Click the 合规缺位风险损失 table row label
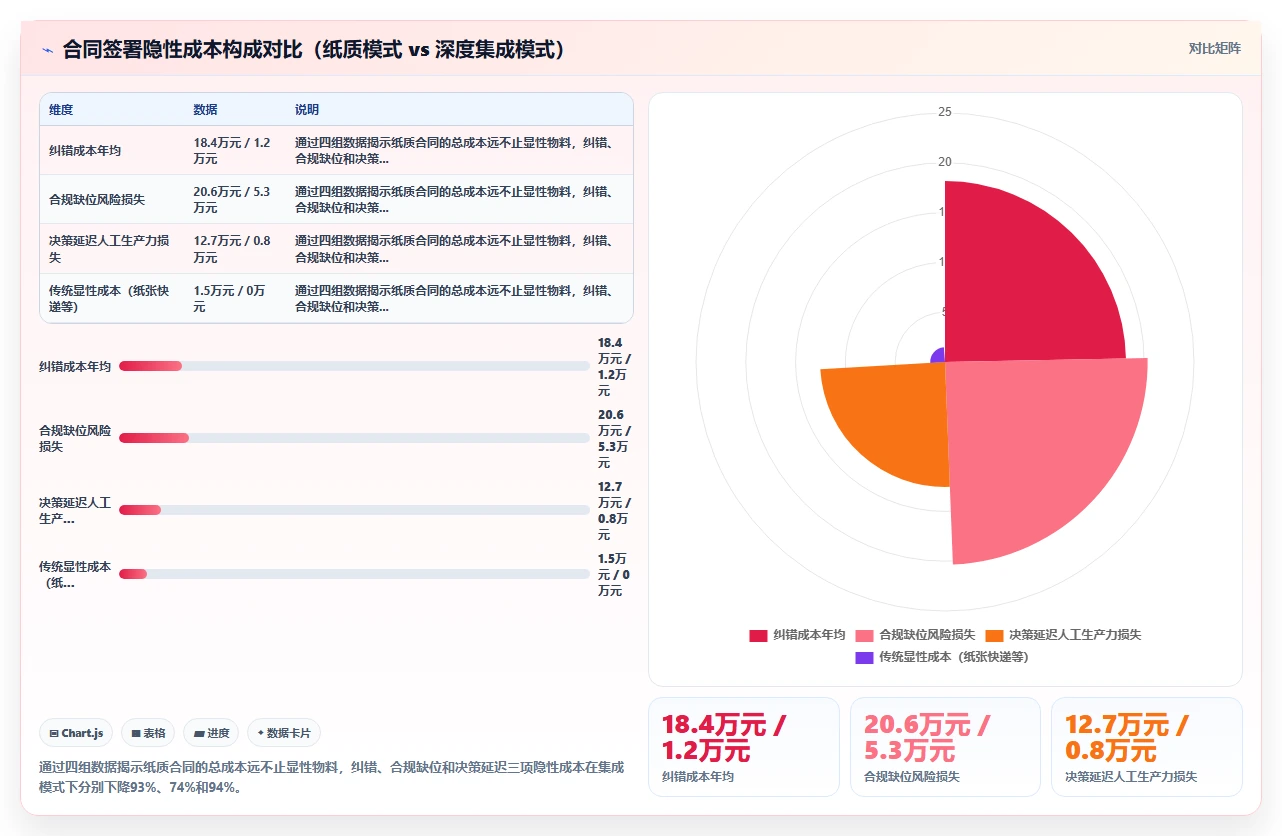 97,199
